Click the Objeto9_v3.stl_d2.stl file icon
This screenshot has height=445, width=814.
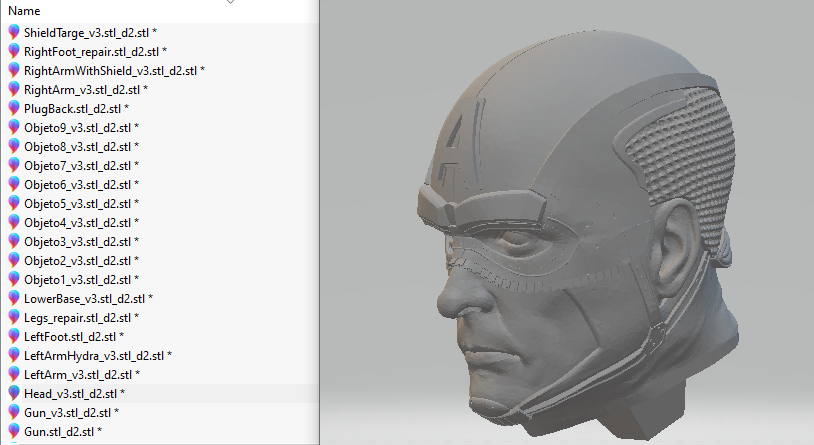(x=14, y=128)
